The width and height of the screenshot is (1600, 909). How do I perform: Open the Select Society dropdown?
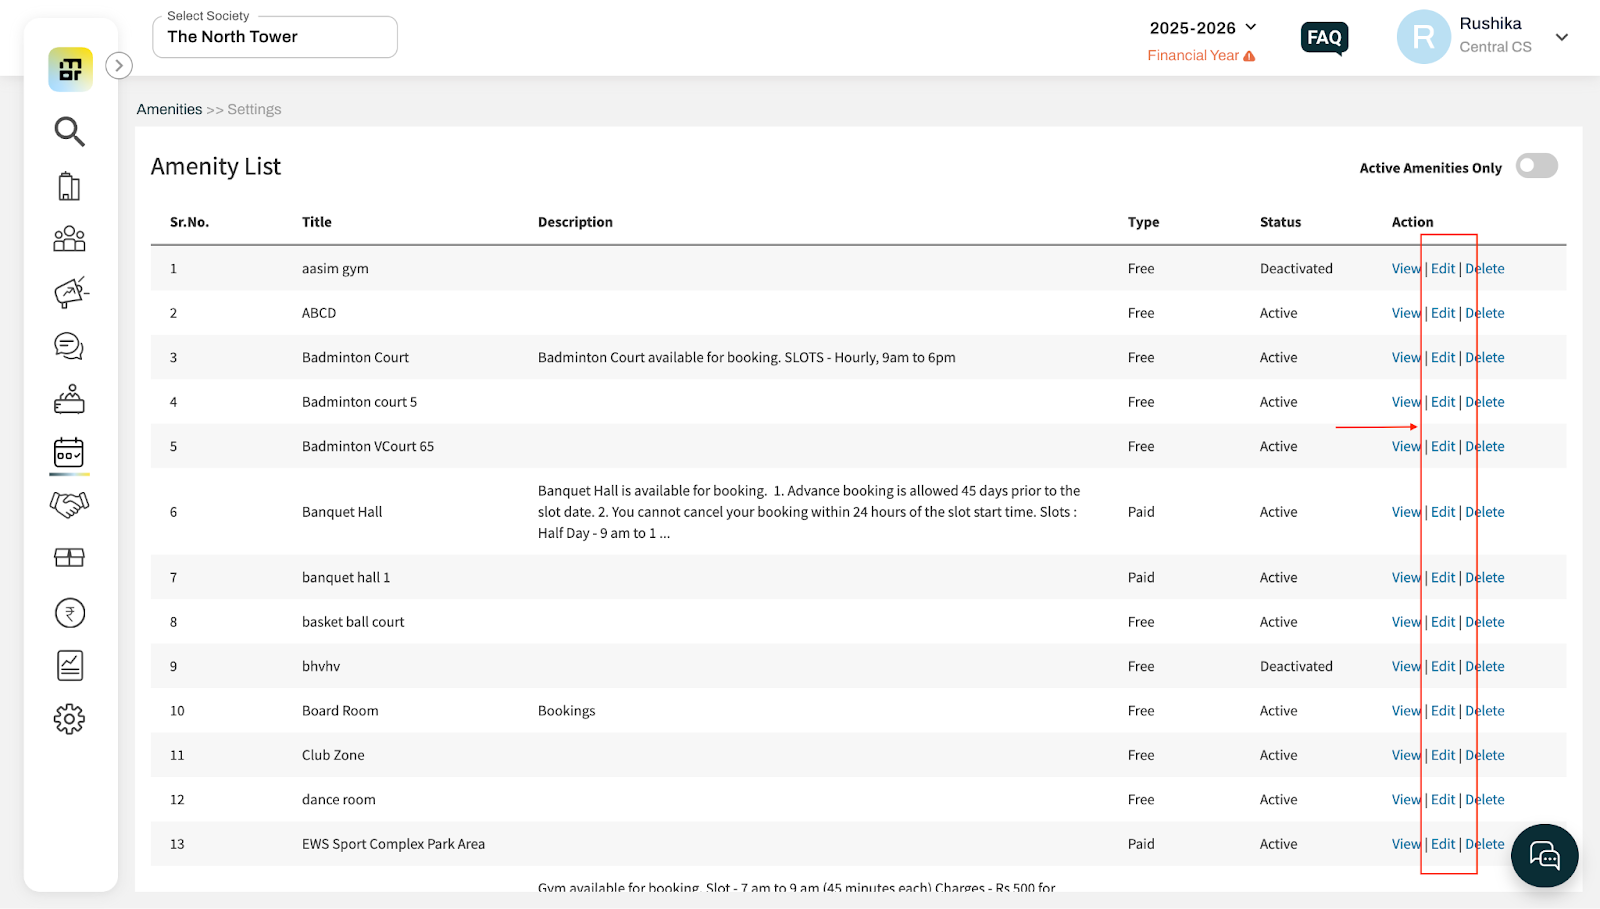coord(275,37)
